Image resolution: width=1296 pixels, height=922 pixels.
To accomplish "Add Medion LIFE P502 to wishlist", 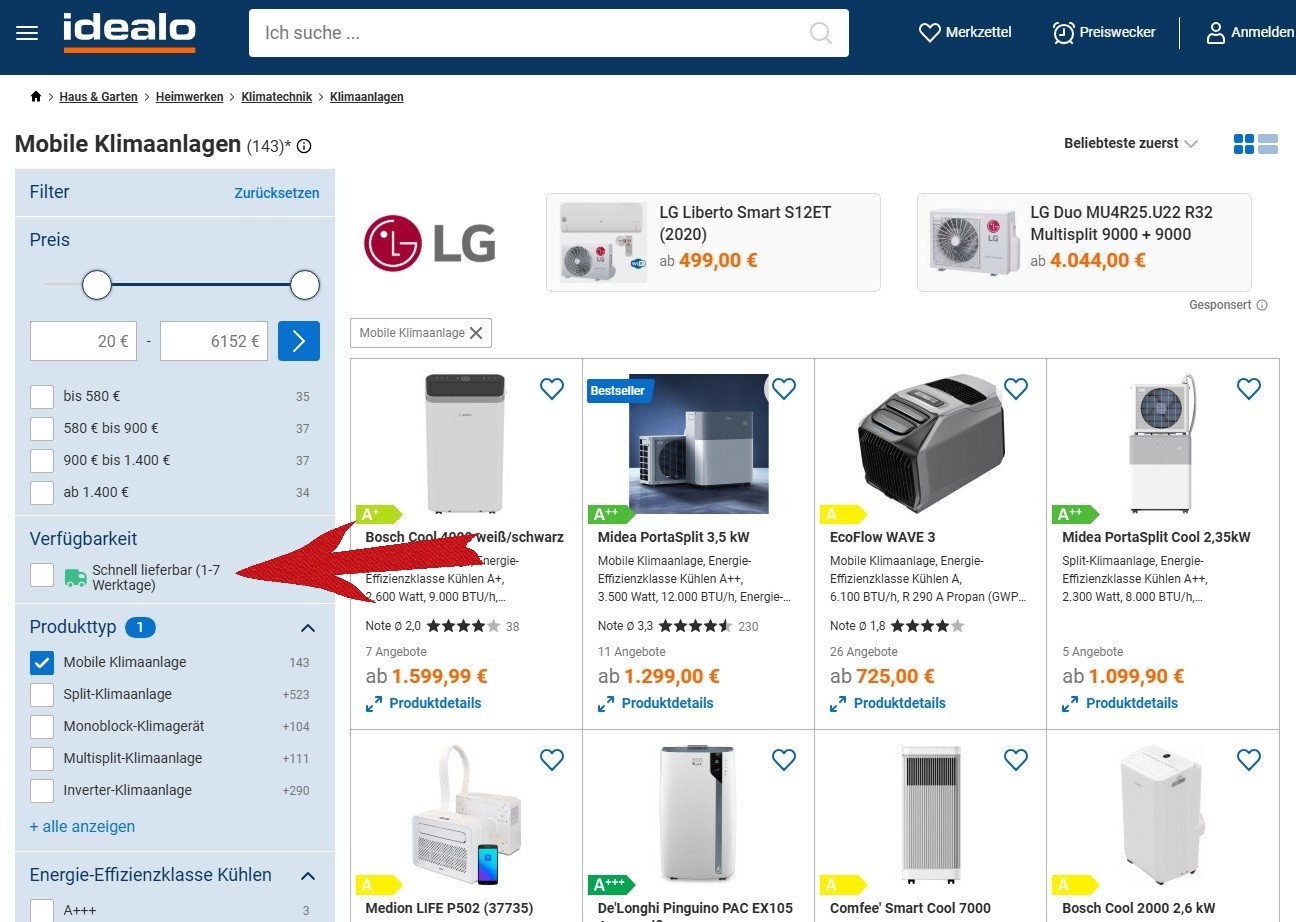I will [552, 760].
